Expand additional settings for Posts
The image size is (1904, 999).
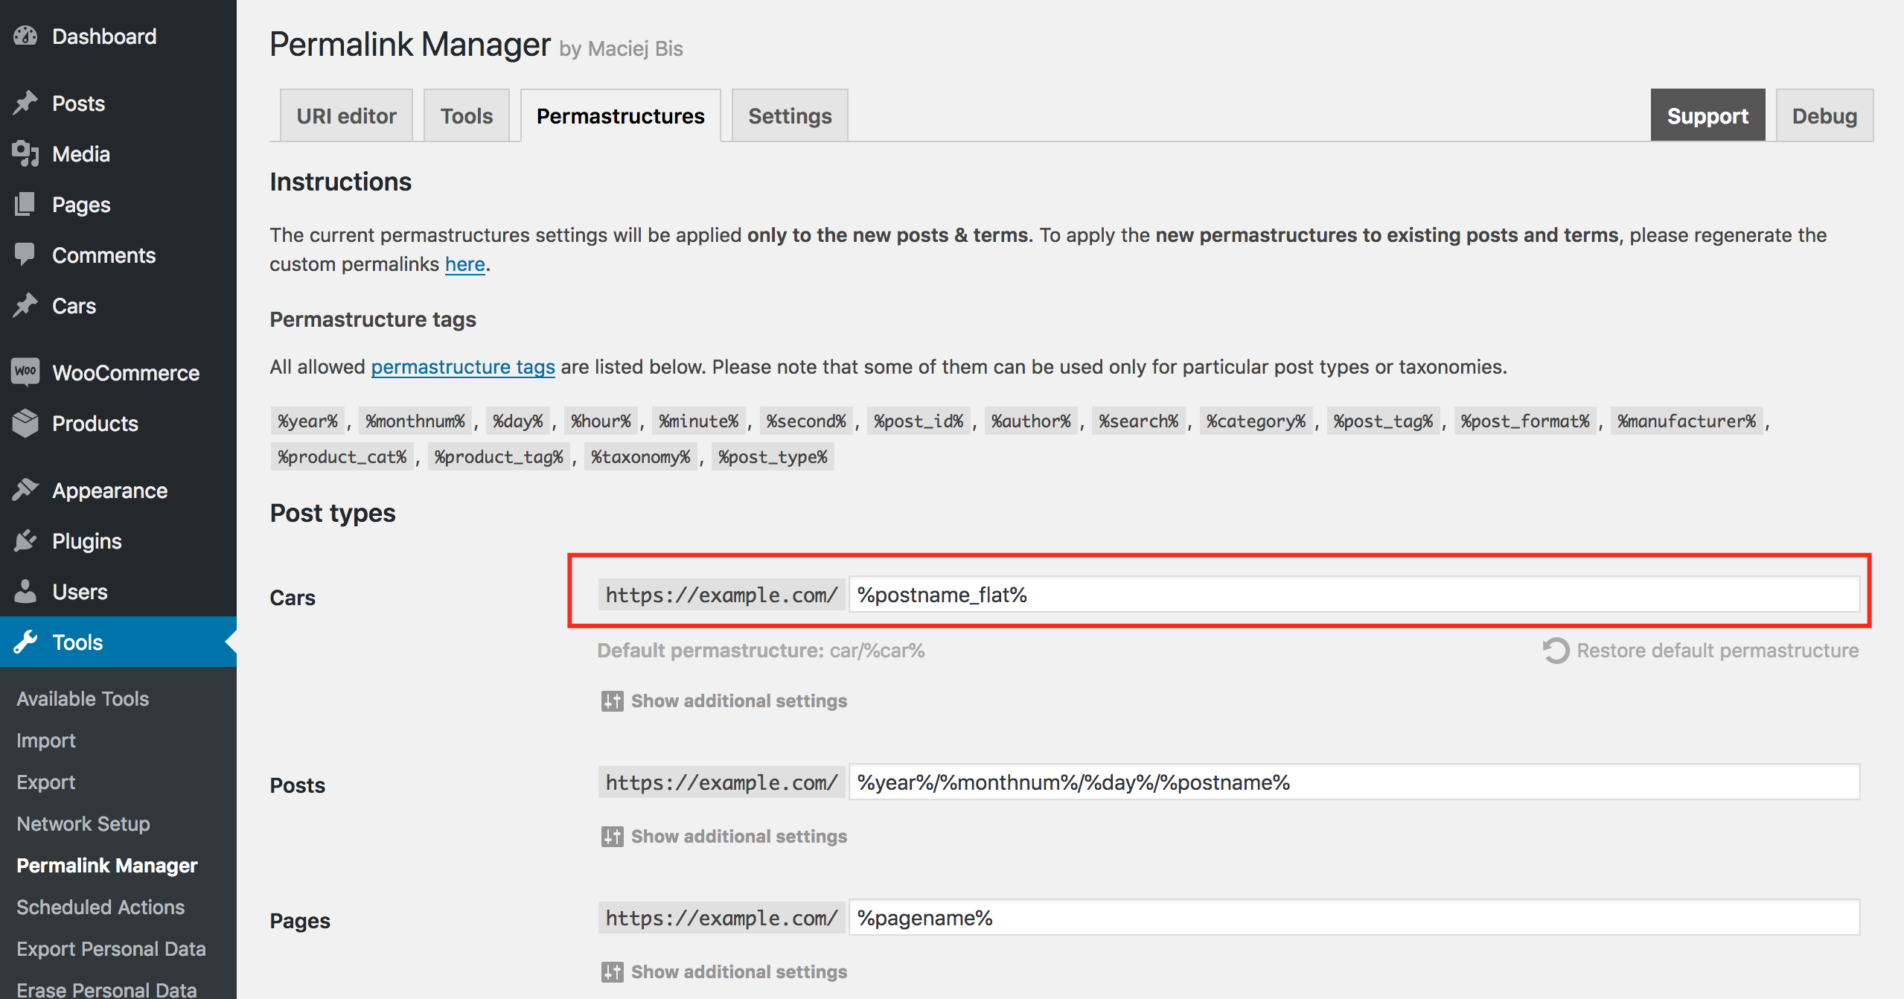tap(737, 836)
